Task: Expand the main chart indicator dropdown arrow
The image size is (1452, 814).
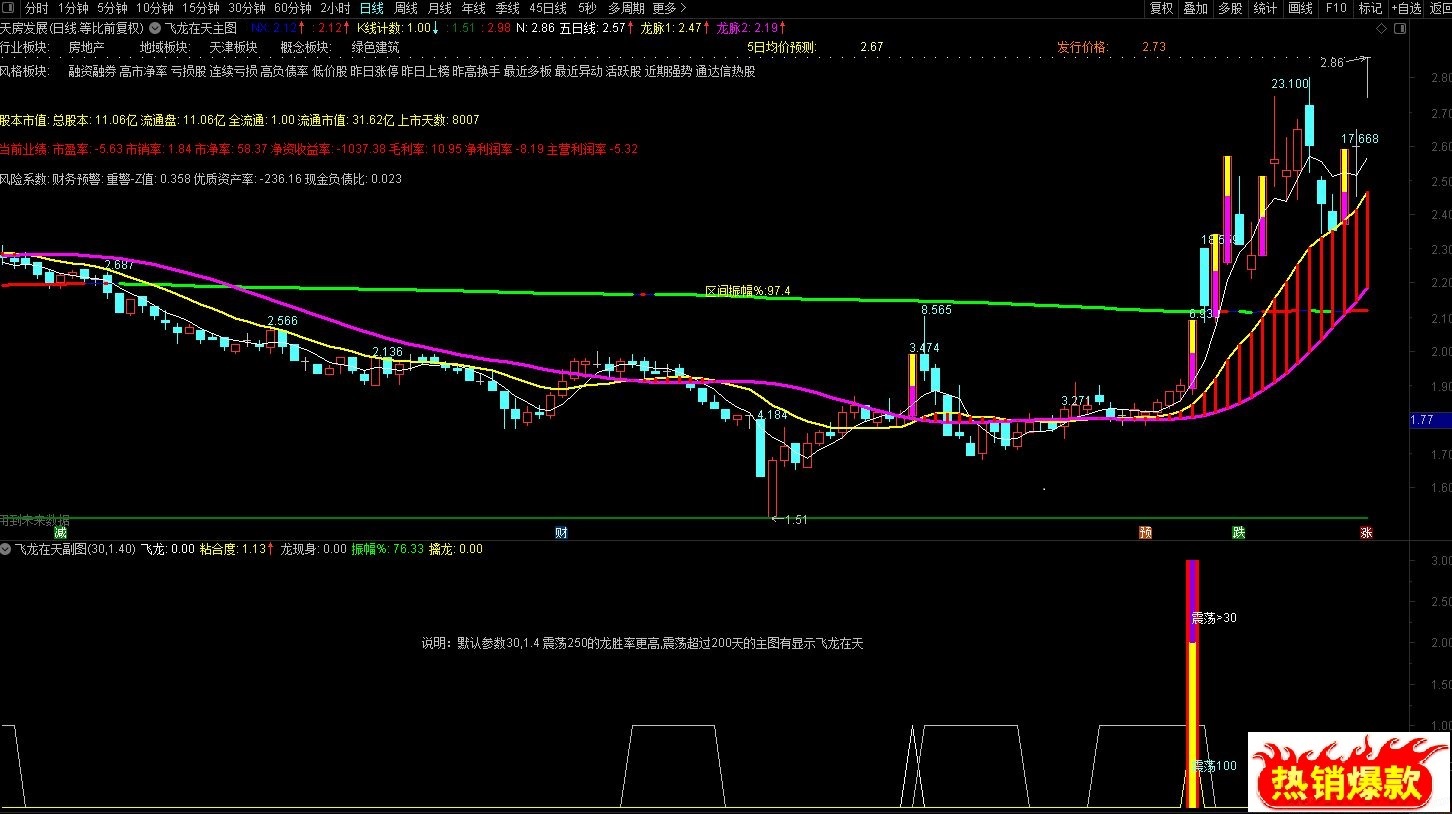Action: pyautogui.click(x=154, y=28)
